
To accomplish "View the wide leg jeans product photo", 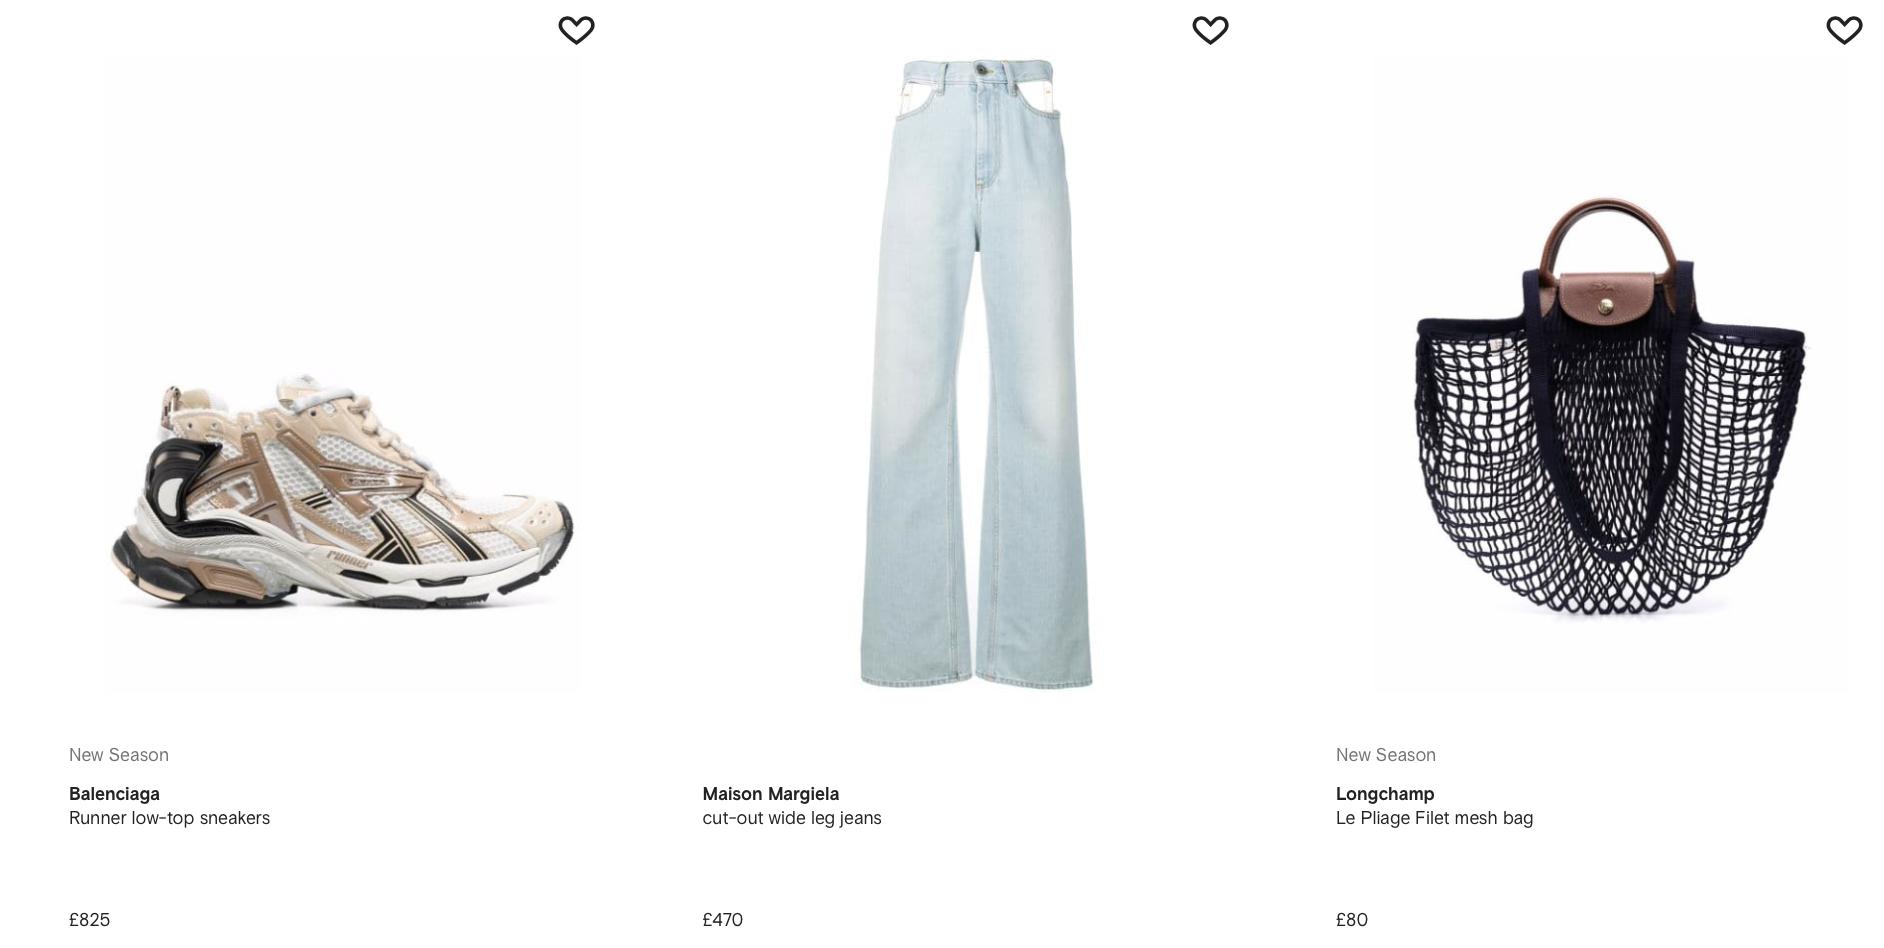I will [x=976, y=375].
